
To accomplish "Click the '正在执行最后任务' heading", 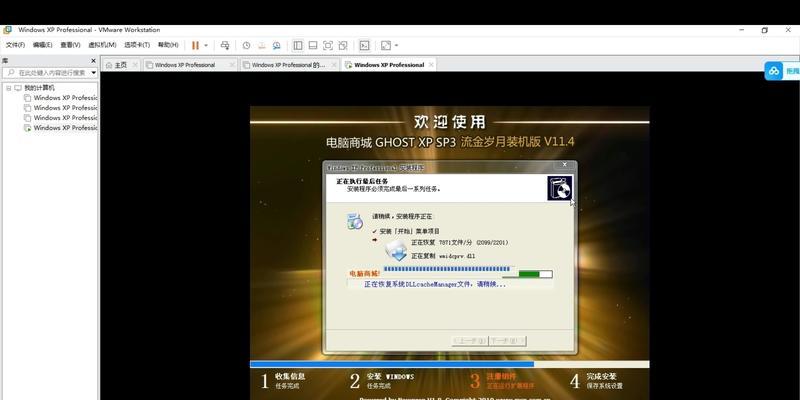I will pos(362,181).
